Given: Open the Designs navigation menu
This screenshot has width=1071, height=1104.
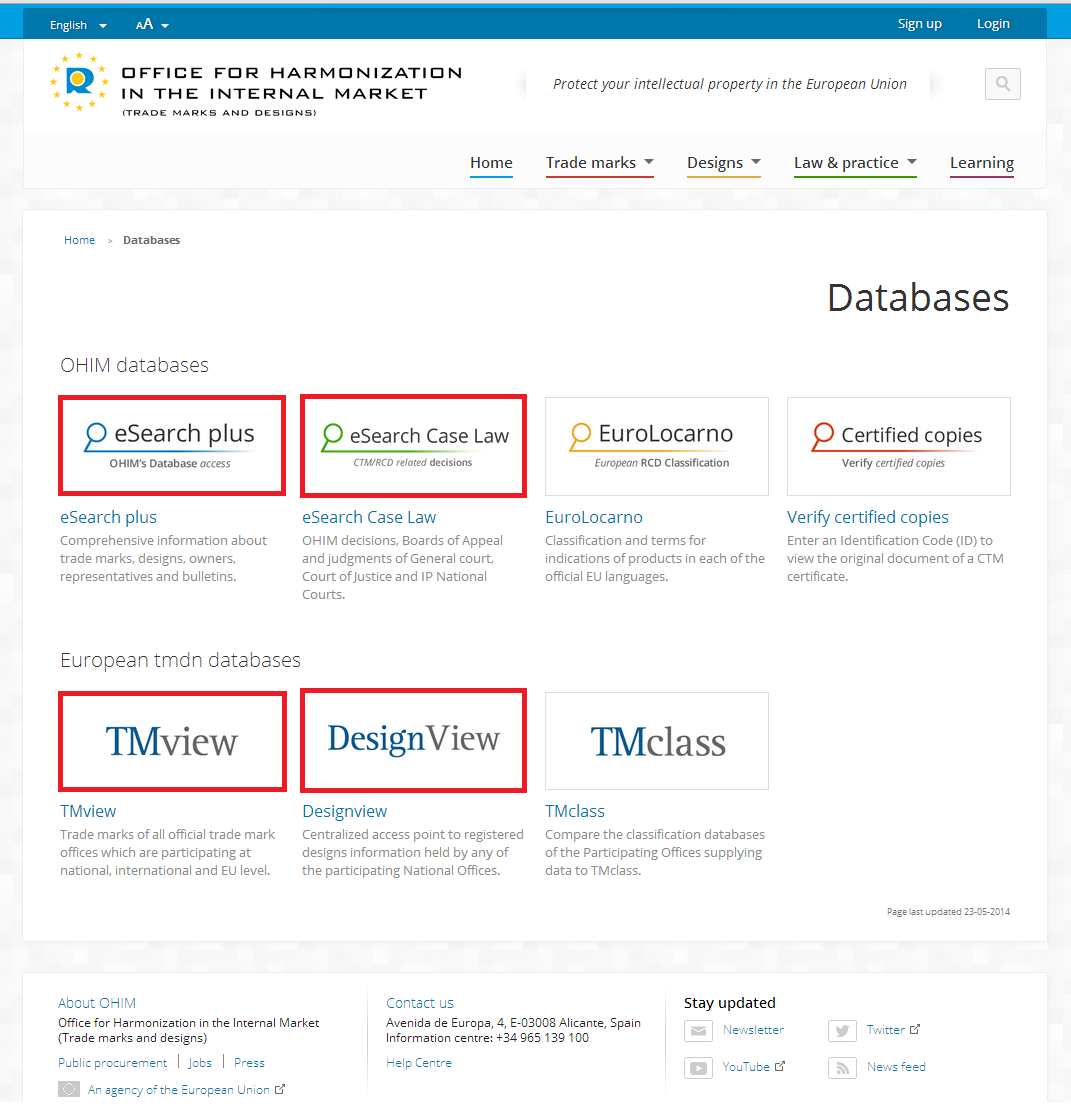Looking at the screenshot, I should (x=723, y=163).
